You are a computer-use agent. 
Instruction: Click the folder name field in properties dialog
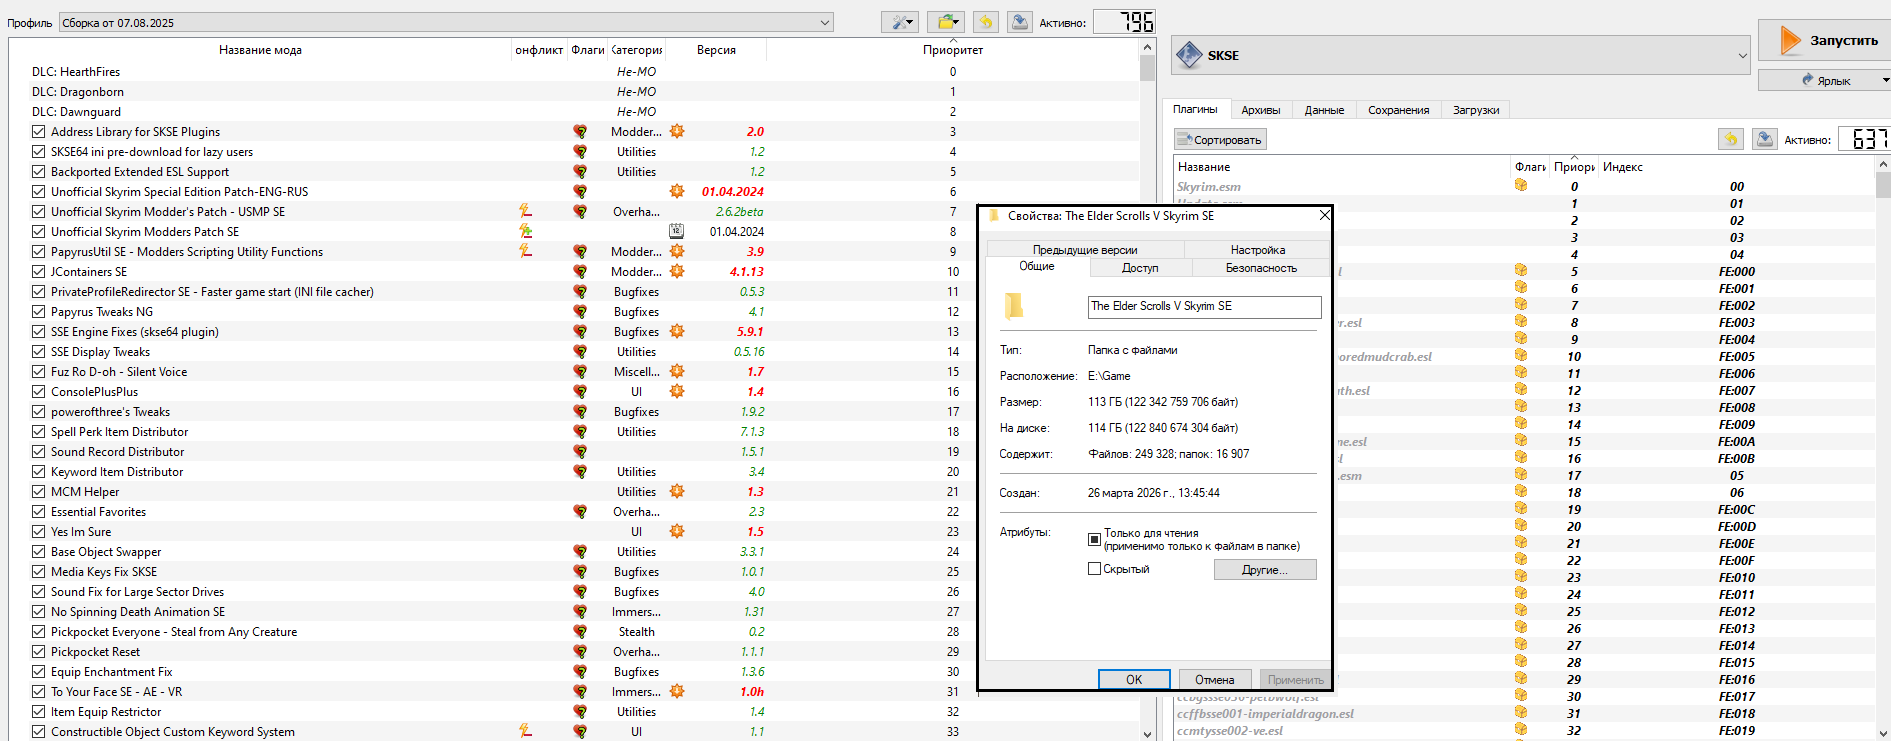point(1205,307)
